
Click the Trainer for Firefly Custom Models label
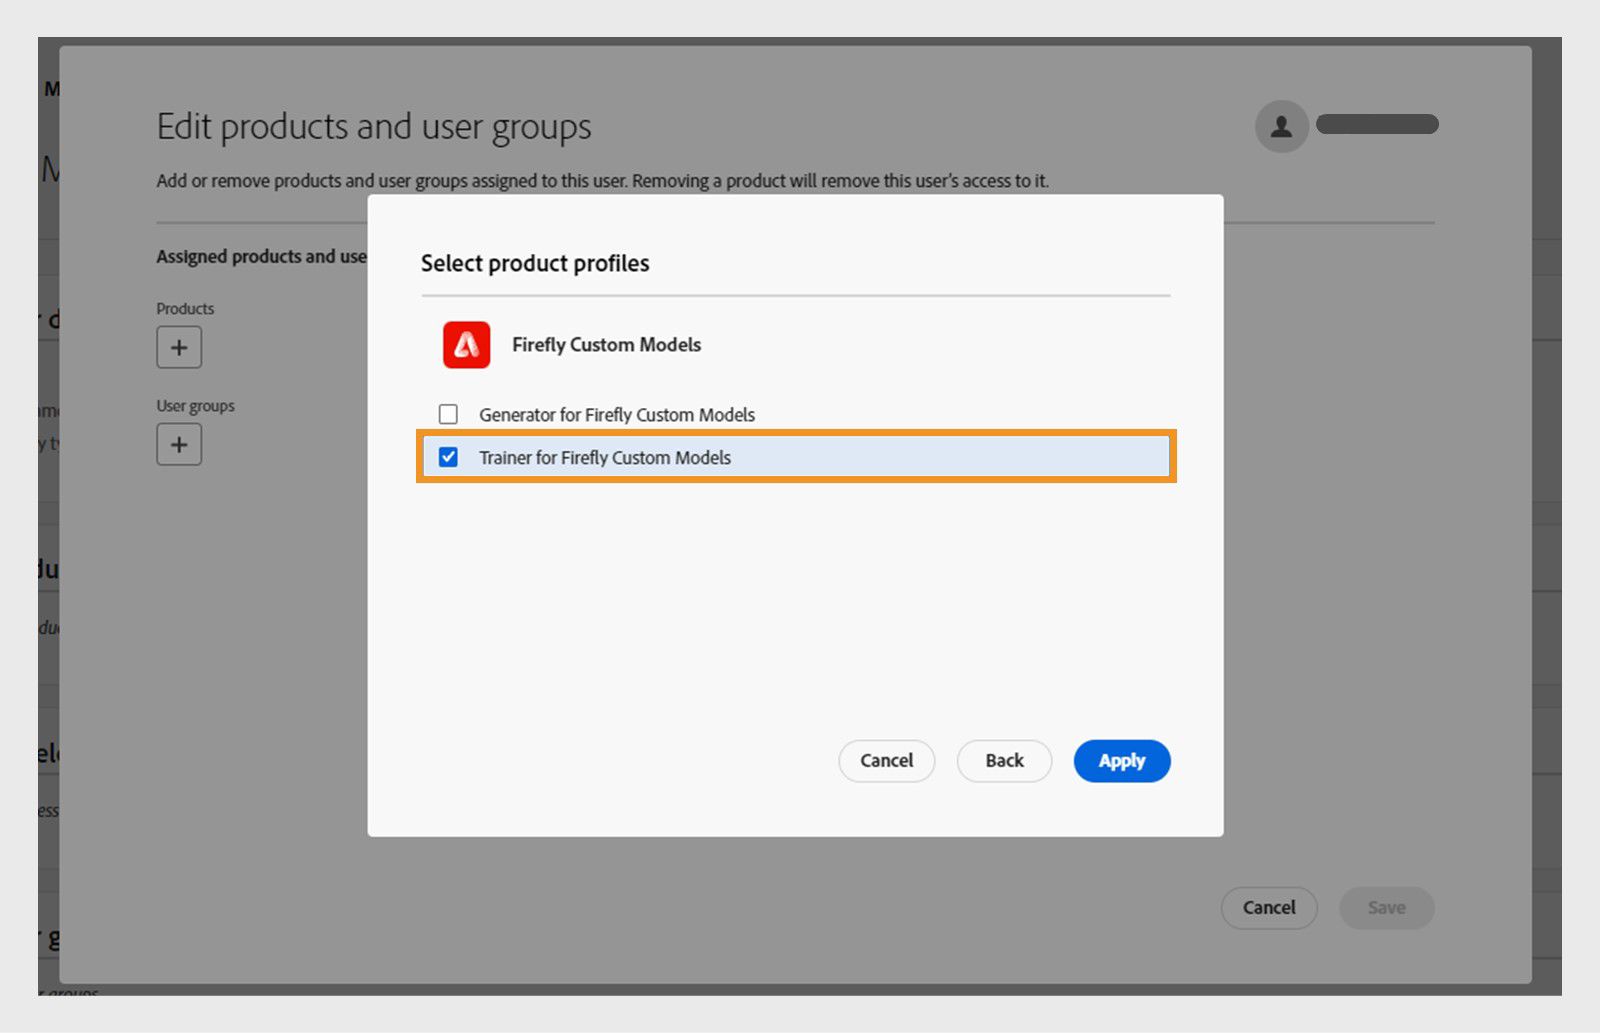pyautogui.click(x=605, y=457)
